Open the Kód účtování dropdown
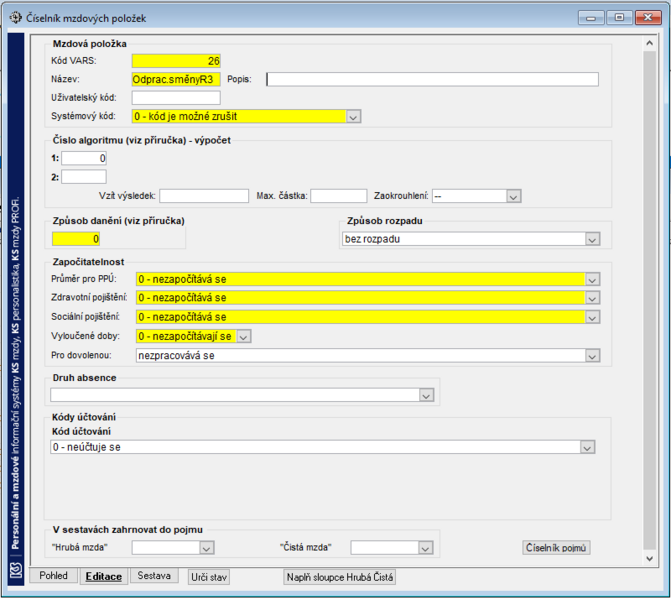Viewport: 671px width, 600px height. pyautogui.click(x=587, y=447)
